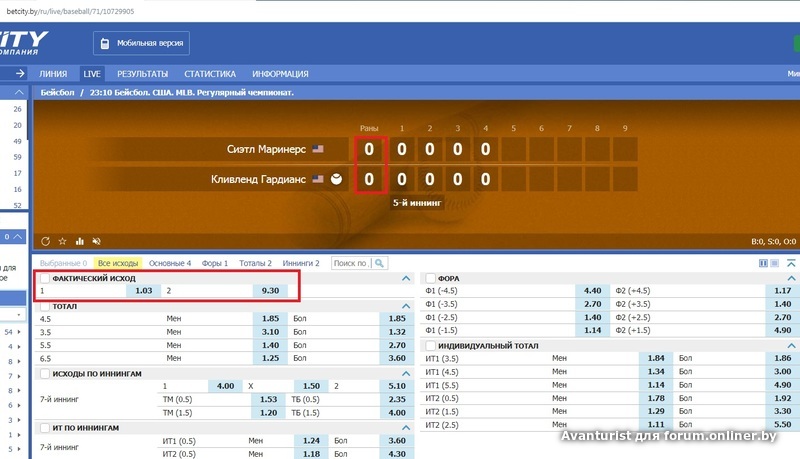Pick Ф1 (-1.5) odds 1.14
This screenshot has width=800, height=459.
click(x=592, y=330)
